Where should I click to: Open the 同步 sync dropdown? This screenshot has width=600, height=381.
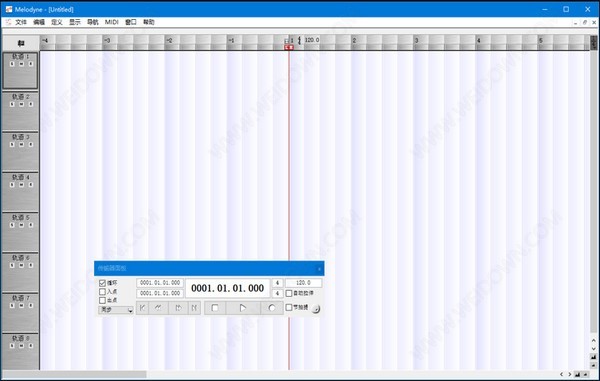[116, 310]
